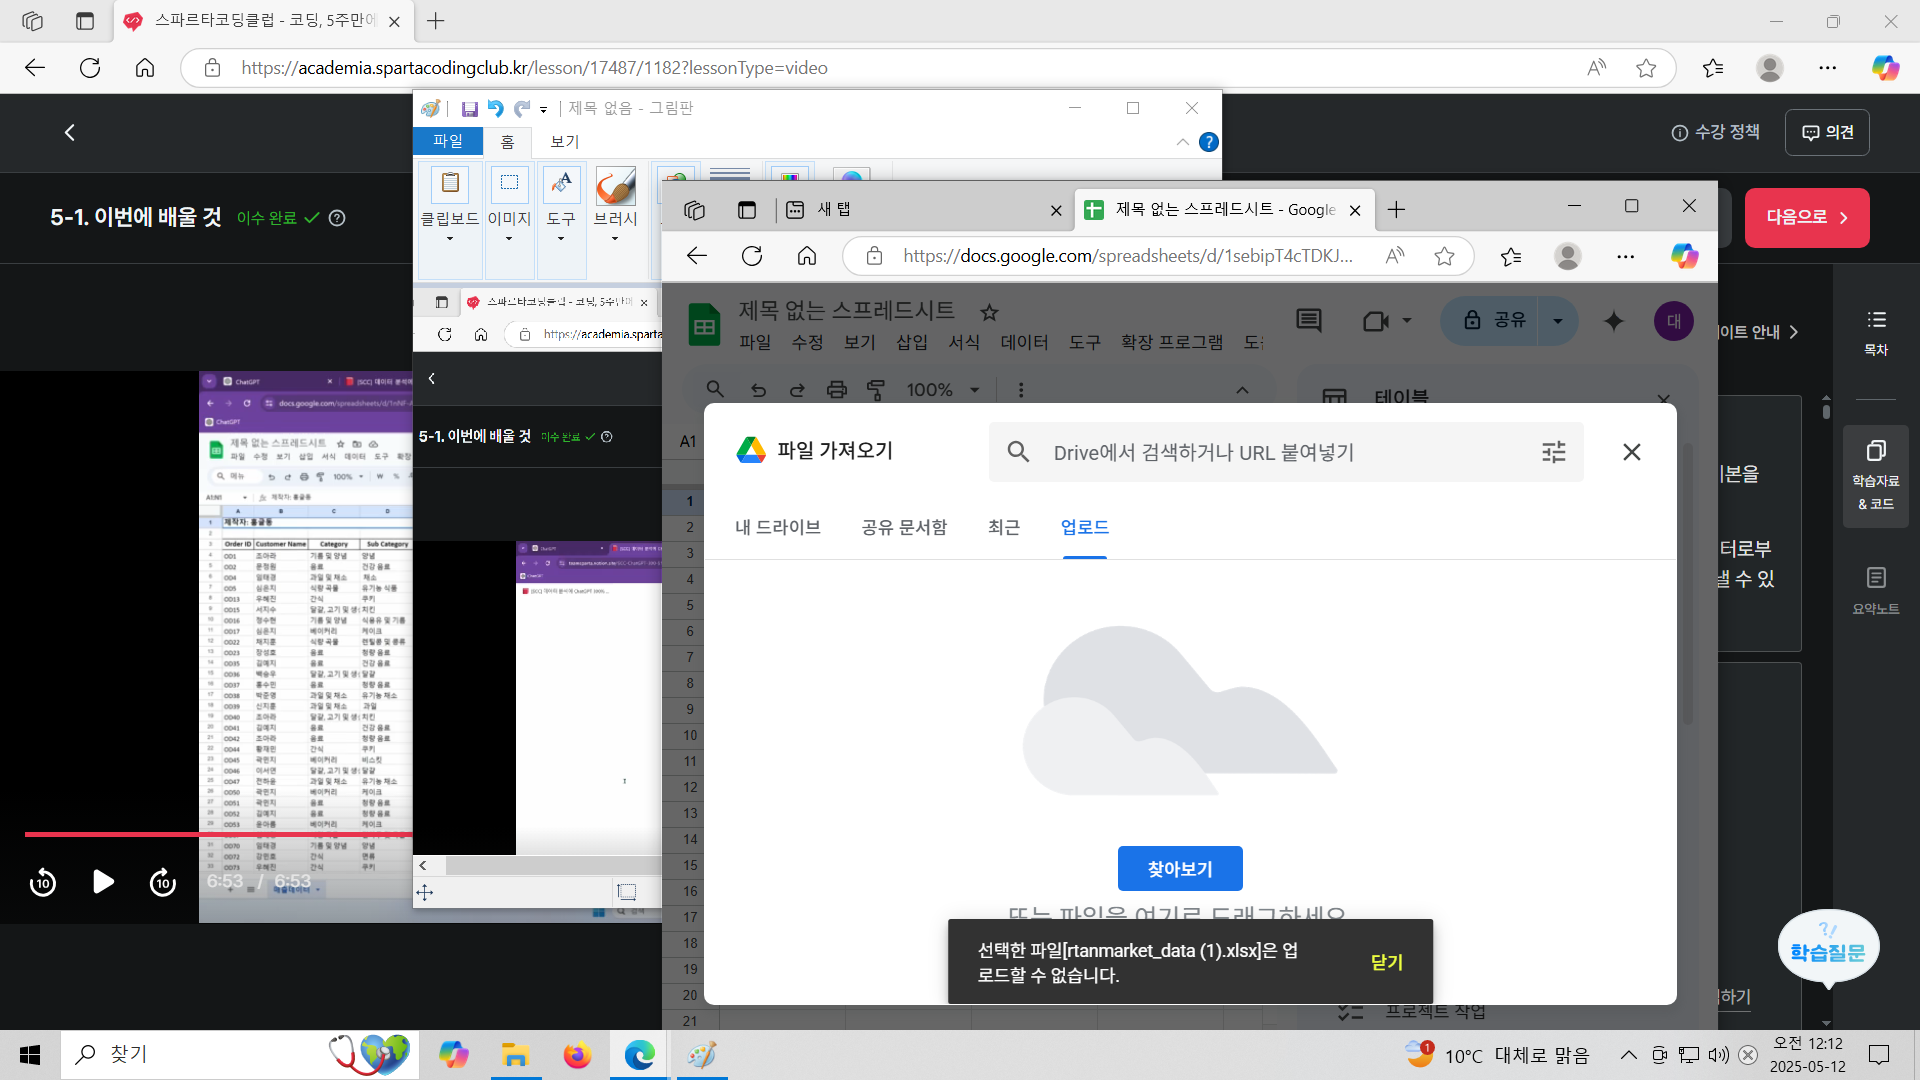The image size is (1920, 1080).
Task: Rewind the lesson video 10 seconds
Action: tap(43, 883)
